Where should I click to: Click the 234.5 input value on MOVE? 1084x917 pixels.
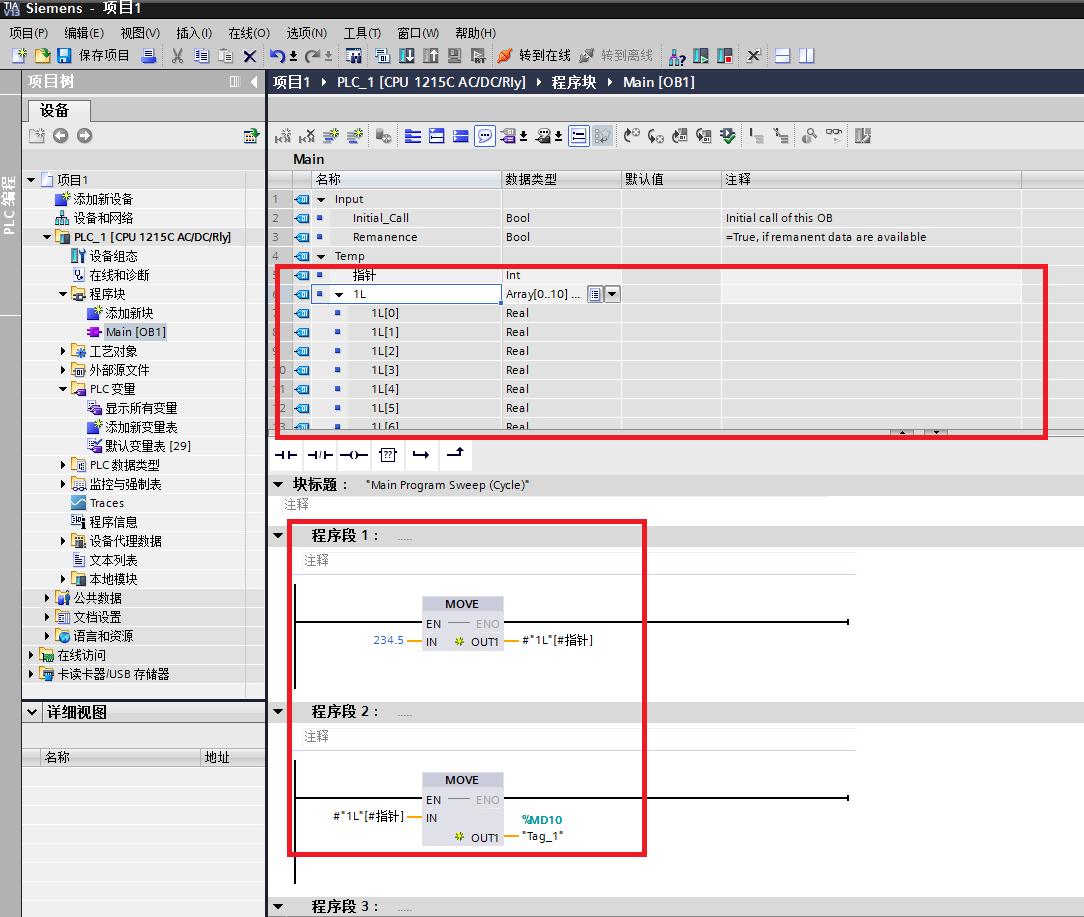(389, 640)
